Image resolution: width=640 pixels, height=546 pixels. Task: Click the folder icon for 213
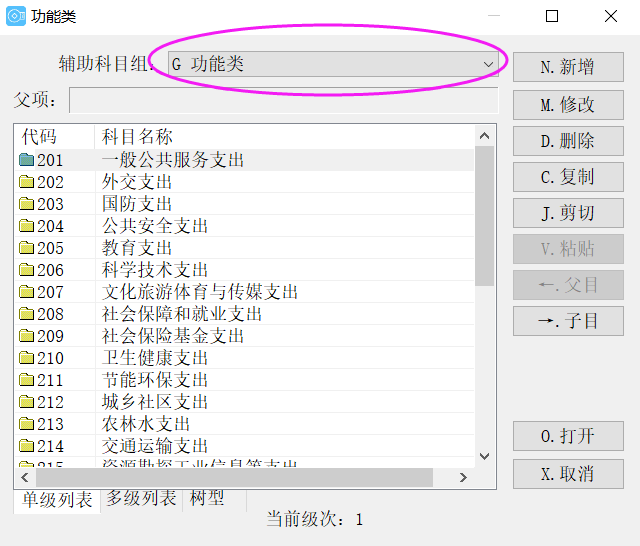pyautogui.click(x=27, y=424)
